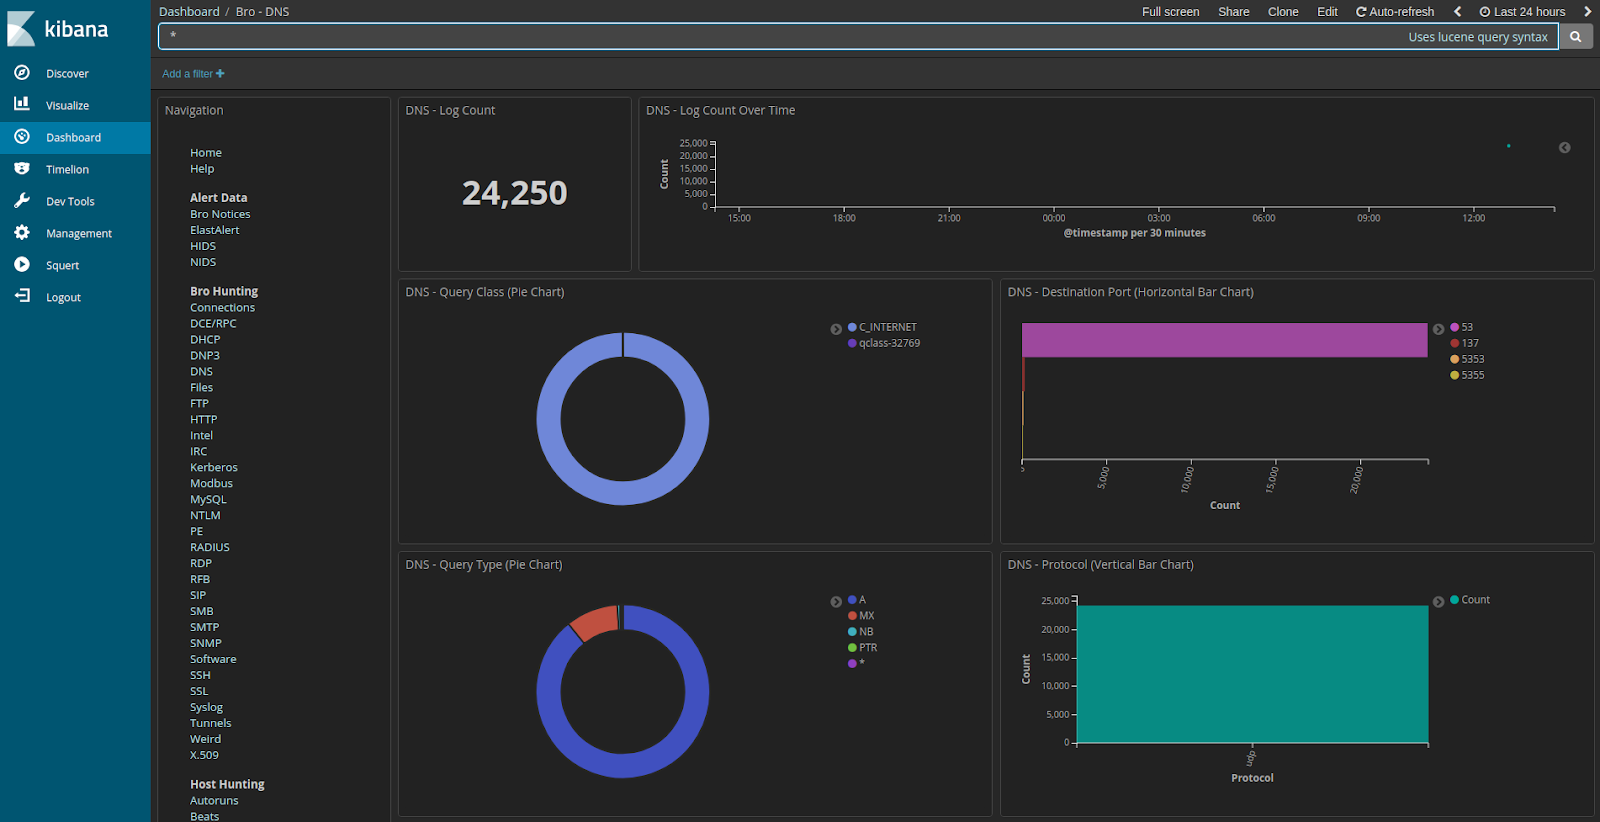Screen dimensions: 1600x822
Task: Open Autoruns under Host Hunting
Action: 214,801
